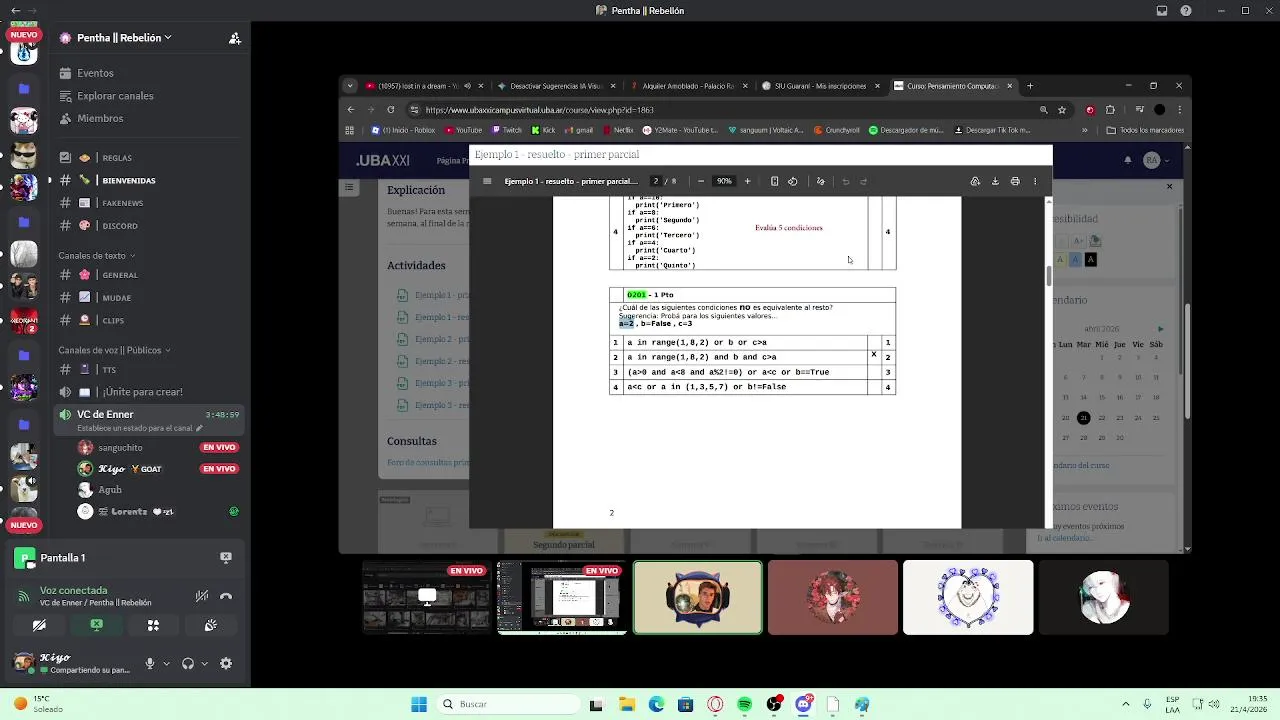The image size is (1280, 720).
Task: Open the Crunchyroll bookmark
Action: [x=837, y=130]
